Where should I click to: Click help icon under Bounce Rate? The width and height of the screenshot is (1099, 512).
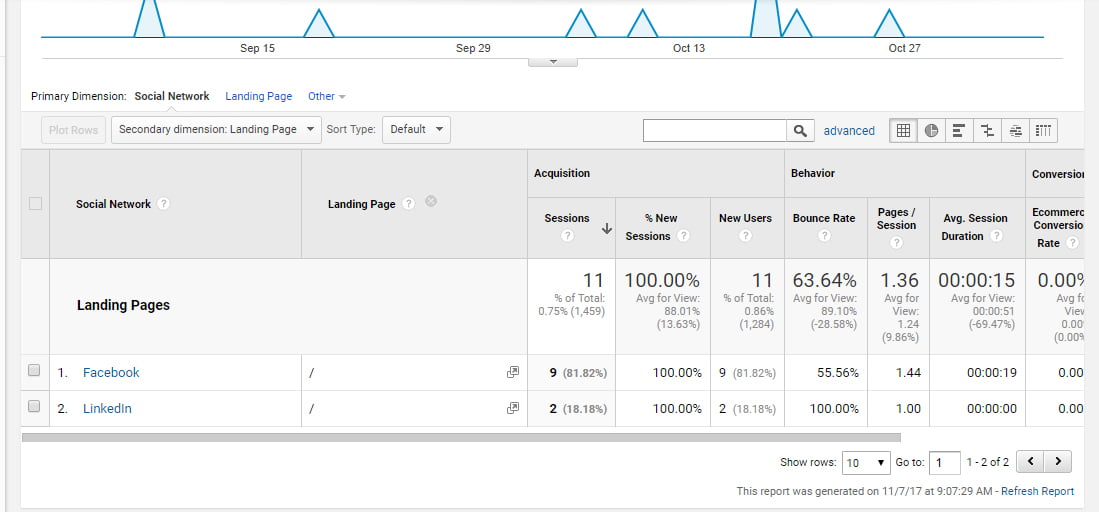click(x=824, y=236)
